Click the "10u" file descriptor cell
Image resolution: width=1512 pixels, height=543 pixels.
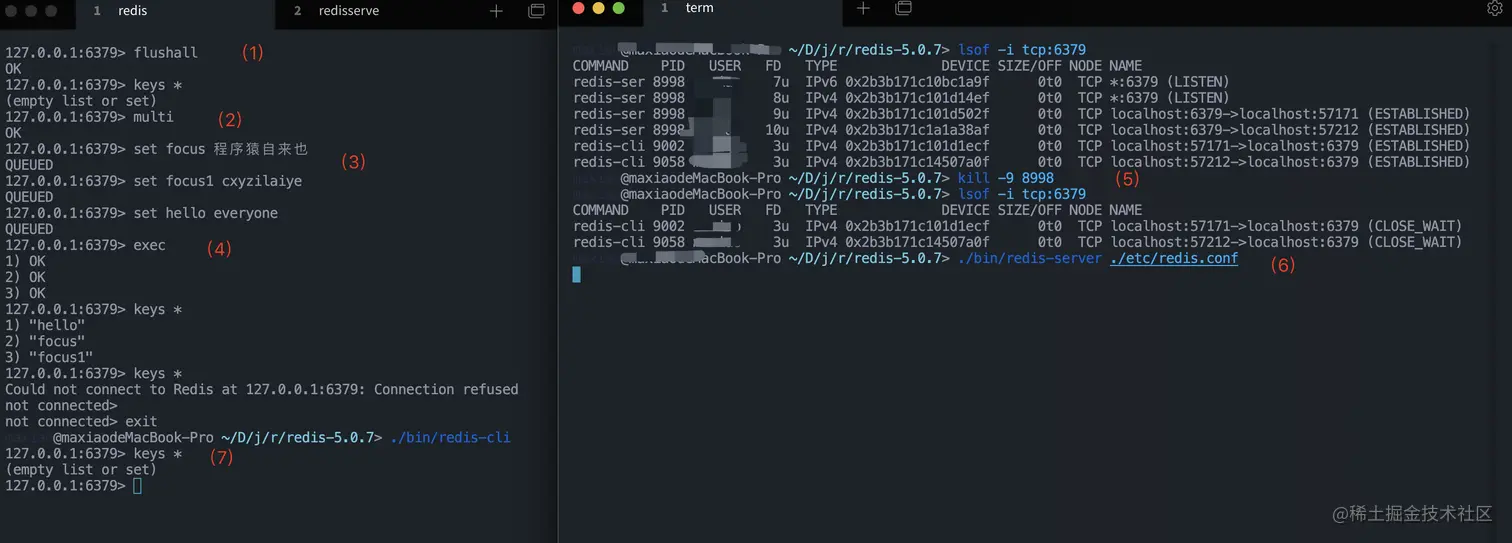[x=777, y=129]
